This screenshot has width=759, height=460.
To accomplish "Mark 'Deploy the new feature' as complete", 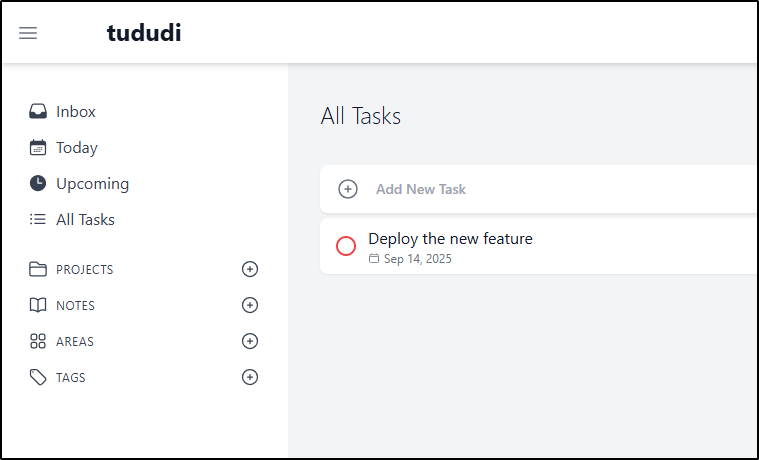I will [x=346, y=246].
